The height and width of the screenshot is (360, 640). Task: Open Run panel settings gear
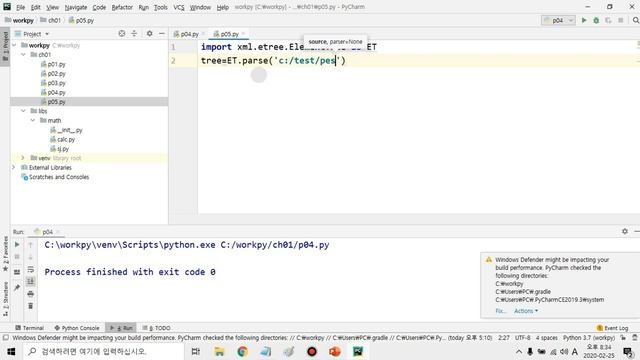click(624, 231)
